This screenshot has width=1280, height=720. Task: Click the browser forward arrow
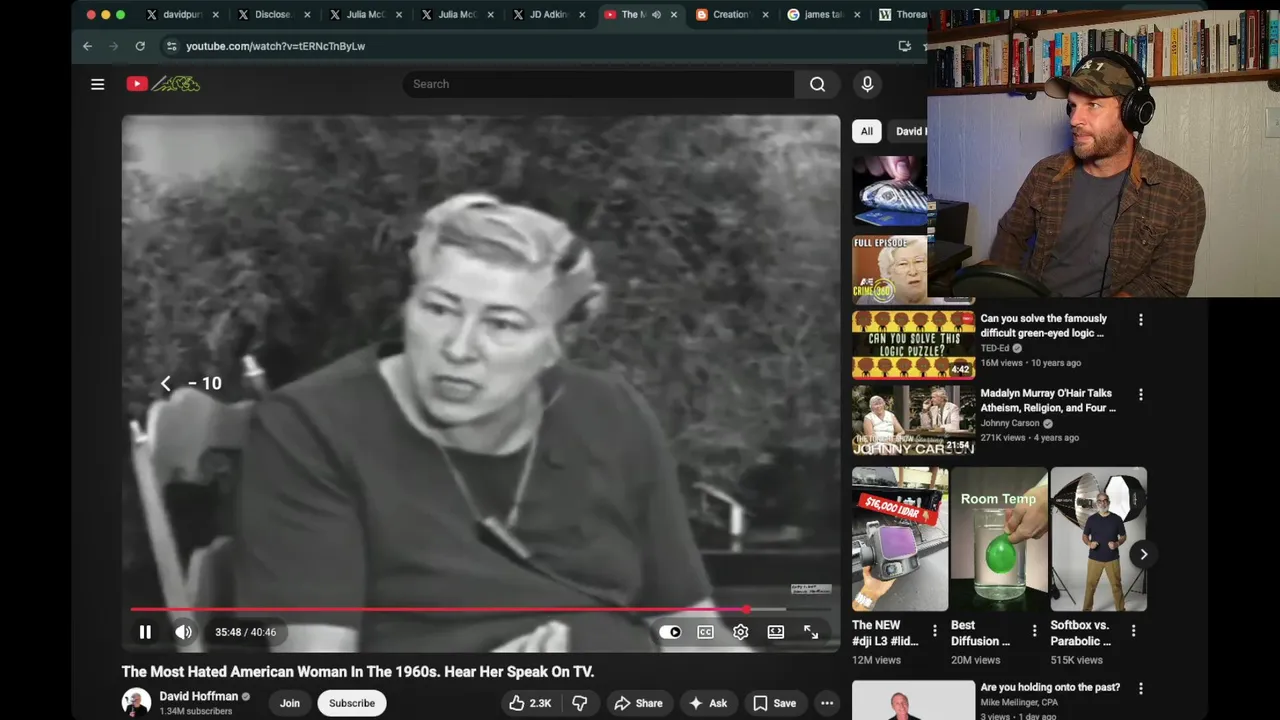coord(113,46)
